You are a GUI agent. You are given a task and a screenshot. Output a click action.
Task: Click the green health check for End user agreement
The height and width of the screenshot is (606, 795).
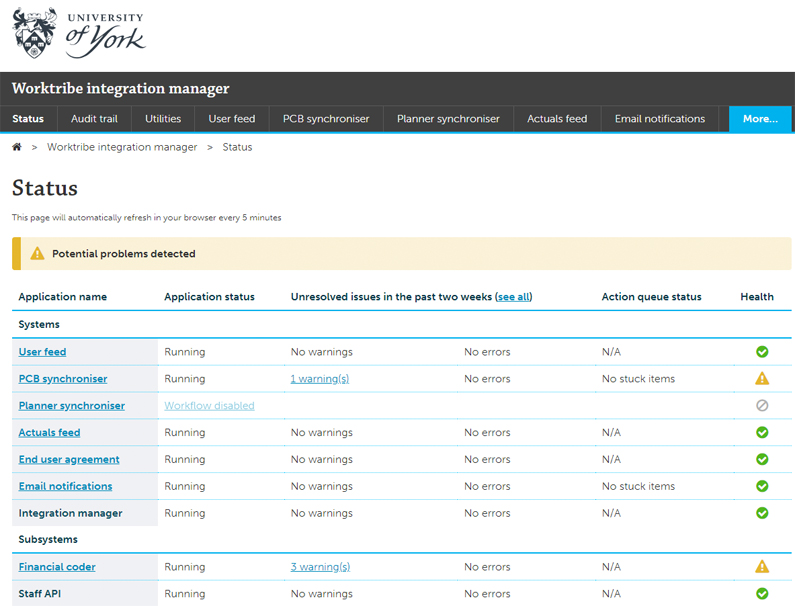coord(762,459)
